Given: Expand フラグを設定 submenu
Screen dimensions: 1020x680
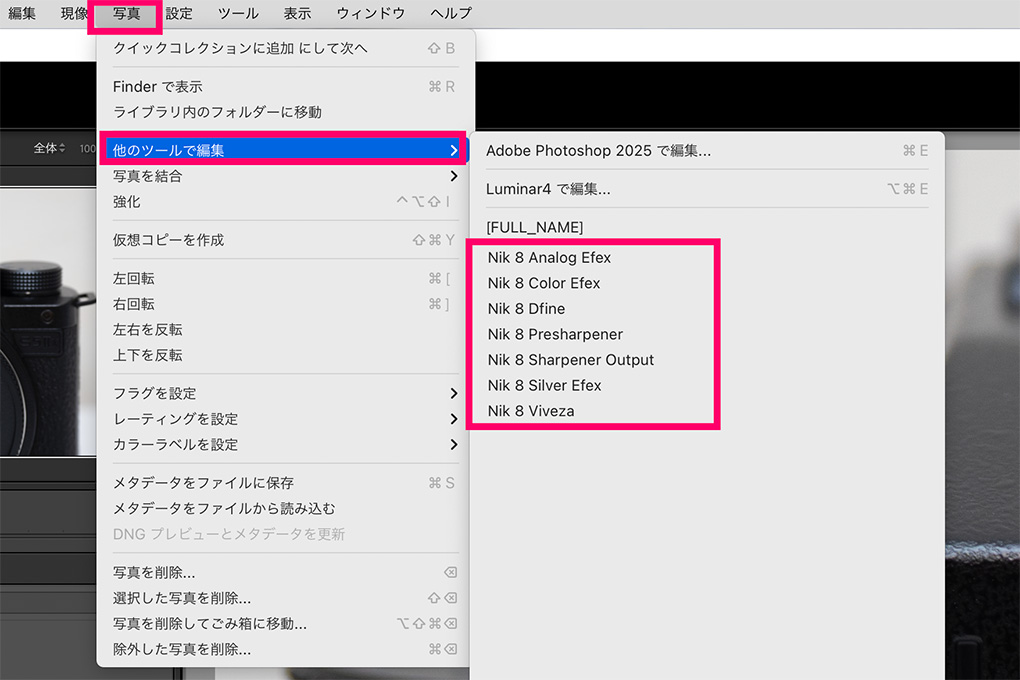Looking at the screenshot, I should (x=286, y=393).
